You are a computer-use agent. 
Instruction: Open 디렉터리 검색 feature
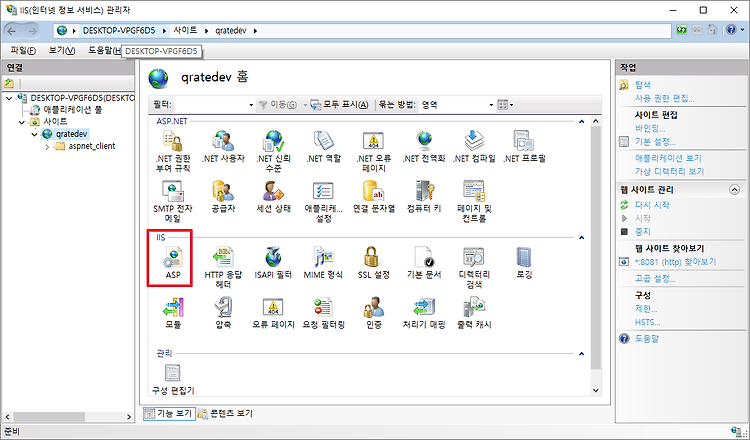point(474,268)
